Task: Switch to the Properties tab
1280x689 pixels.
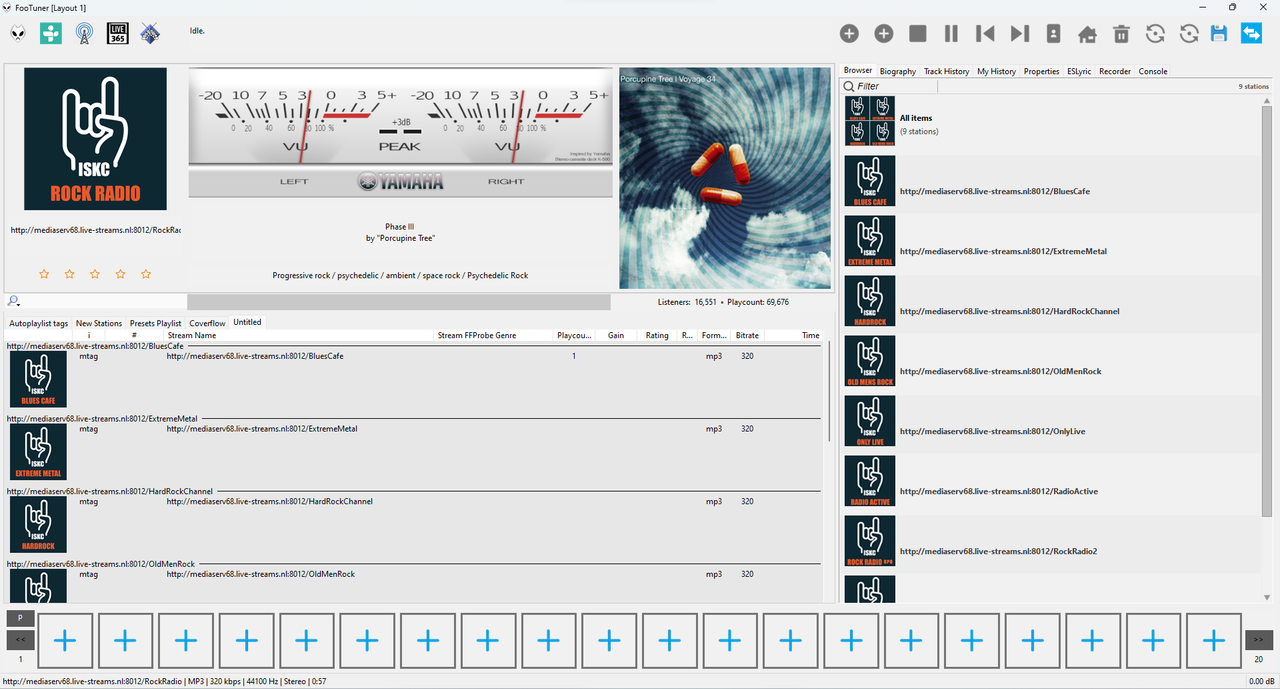Action: click(1041, 71)
